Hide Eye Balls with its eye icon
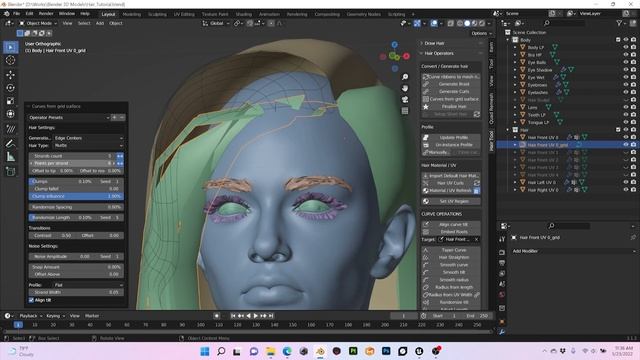 tap(626, 62)
